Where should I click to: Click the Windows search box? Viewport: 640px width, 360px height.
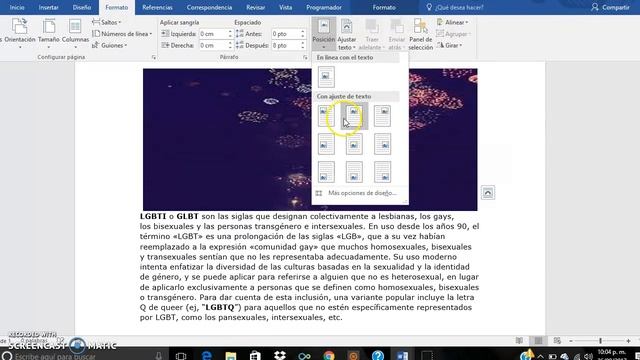[x=83, y=356]
